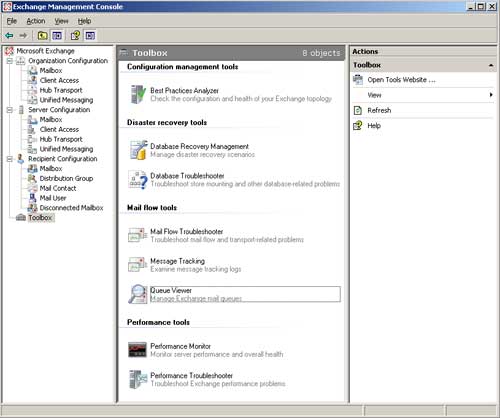The image size is (500, 418).
Task: Select Queue Viewer entry
Action: pyautogui.click(x=245, y=294)
